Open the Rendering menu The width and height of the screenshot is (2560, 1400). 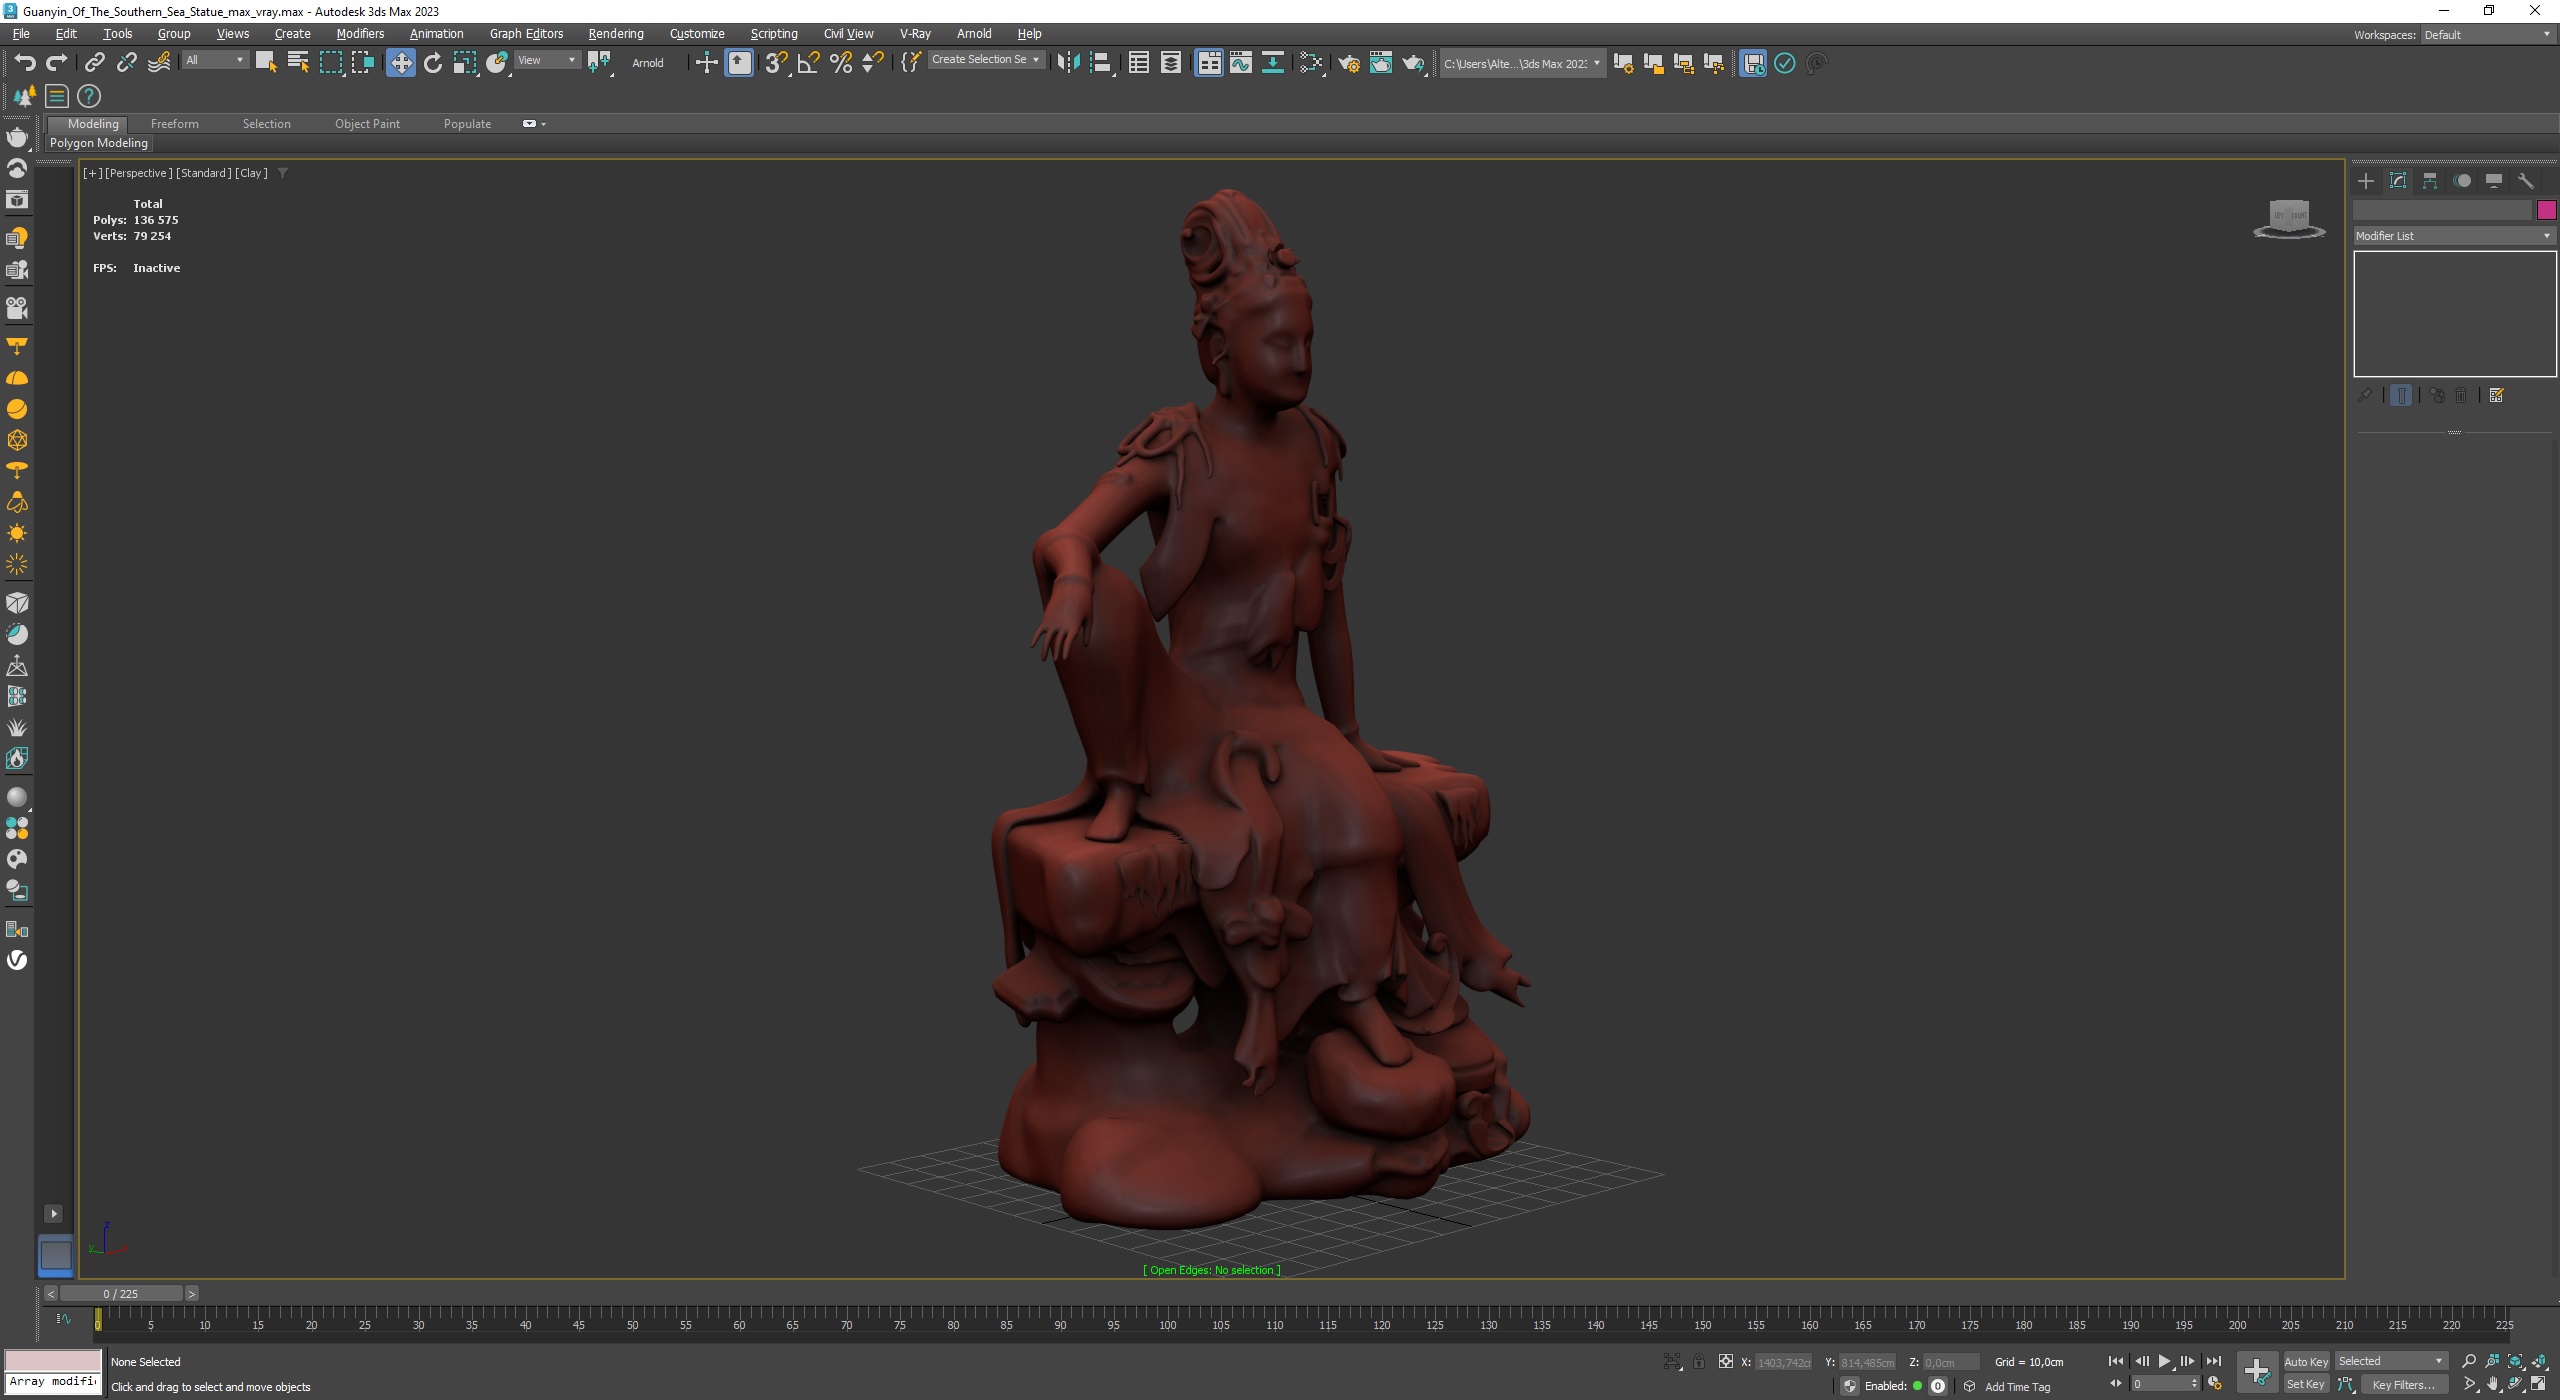(616, 33)
